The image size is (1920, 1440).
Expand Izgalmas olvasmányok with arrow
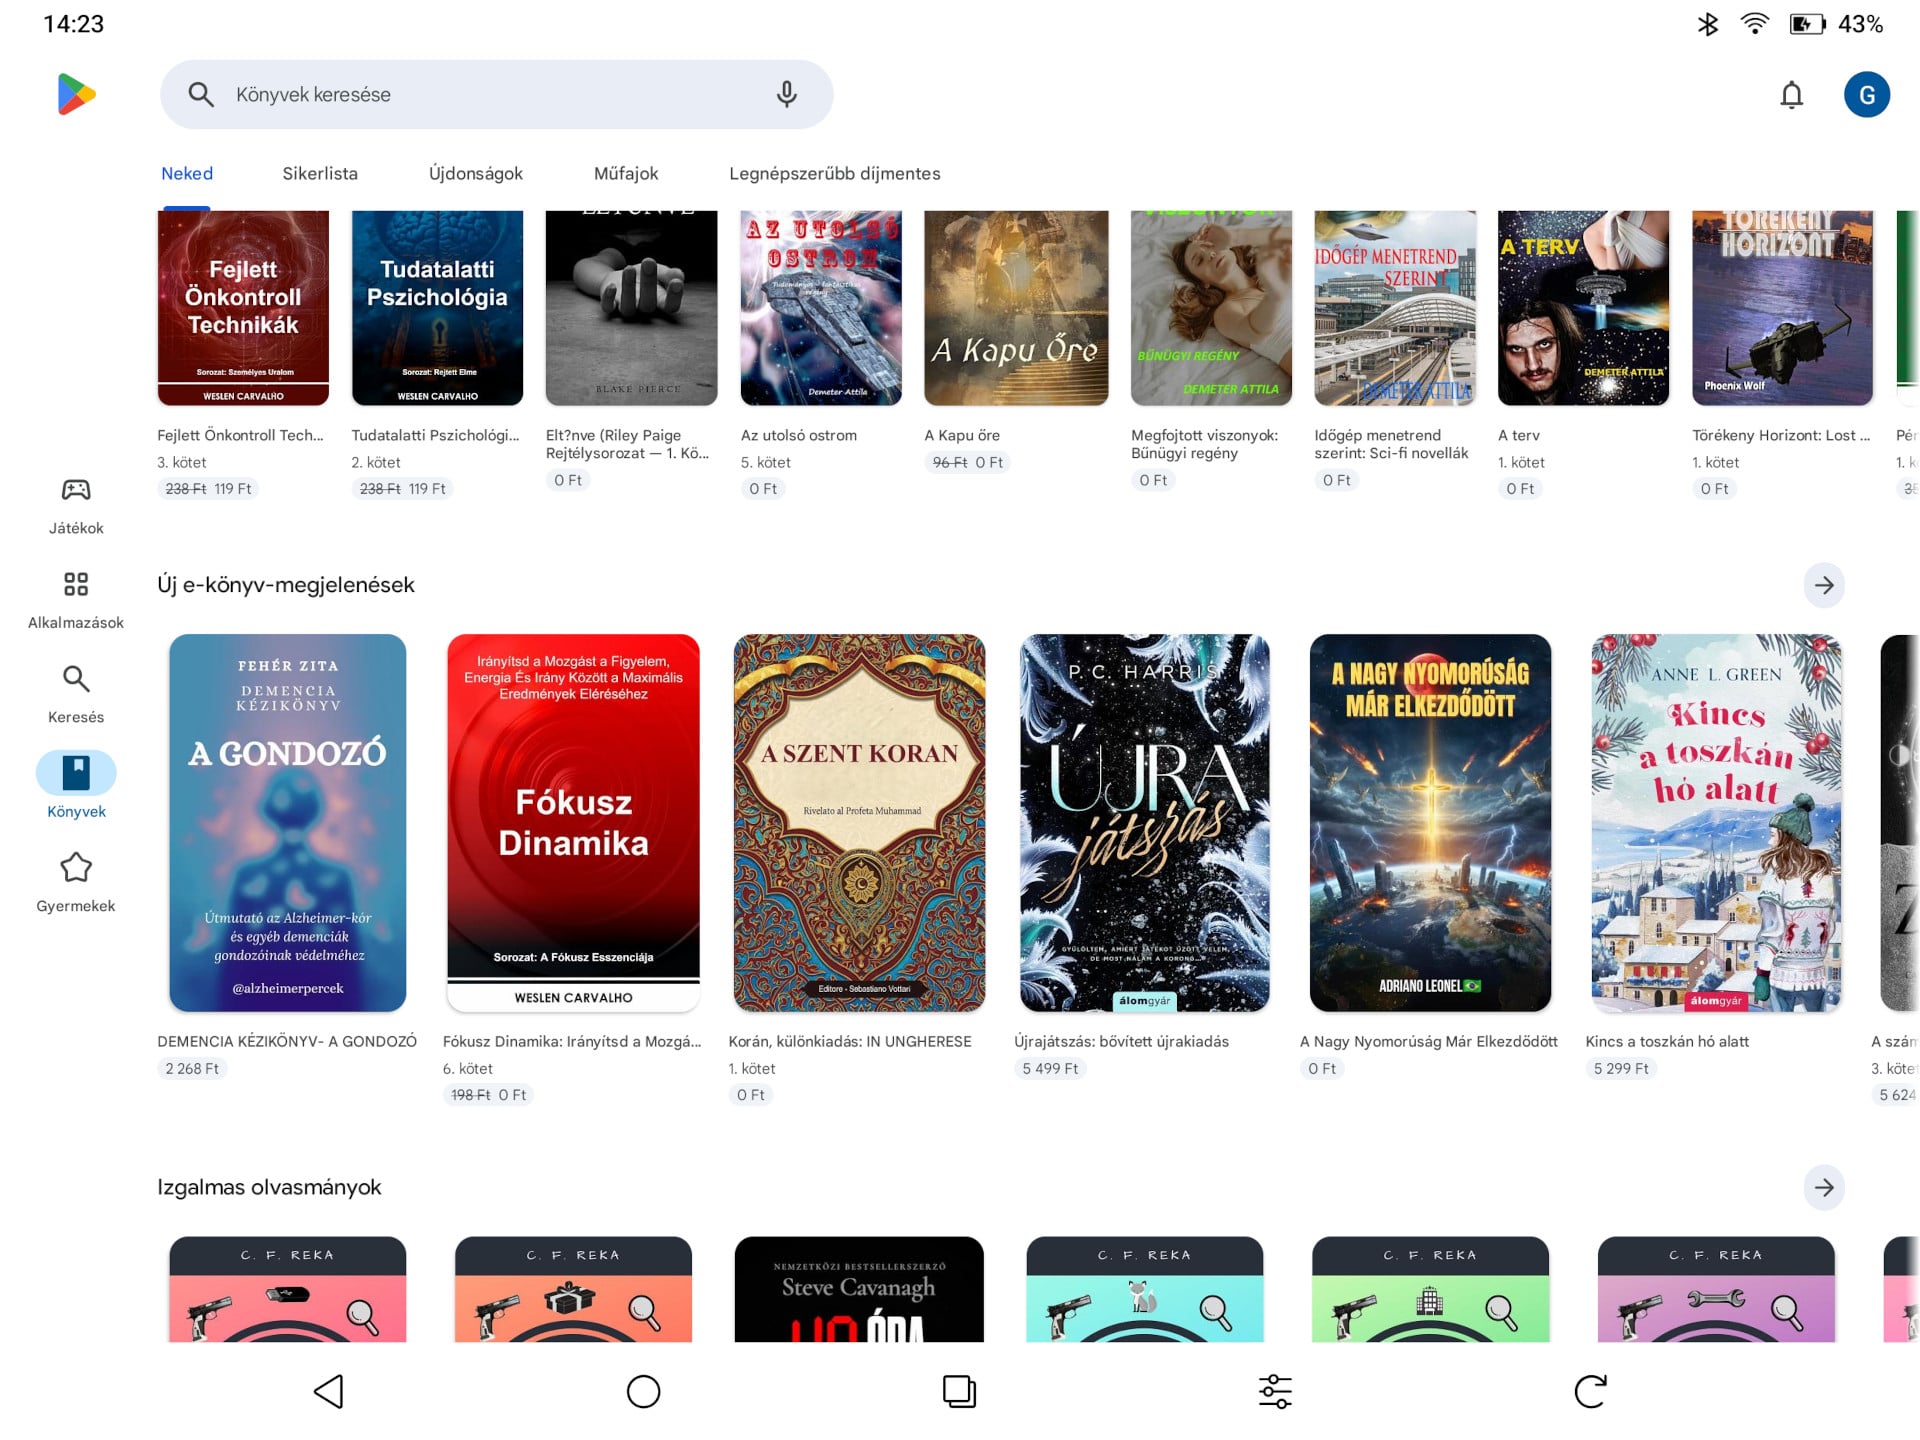[x=1823, y=1187]
